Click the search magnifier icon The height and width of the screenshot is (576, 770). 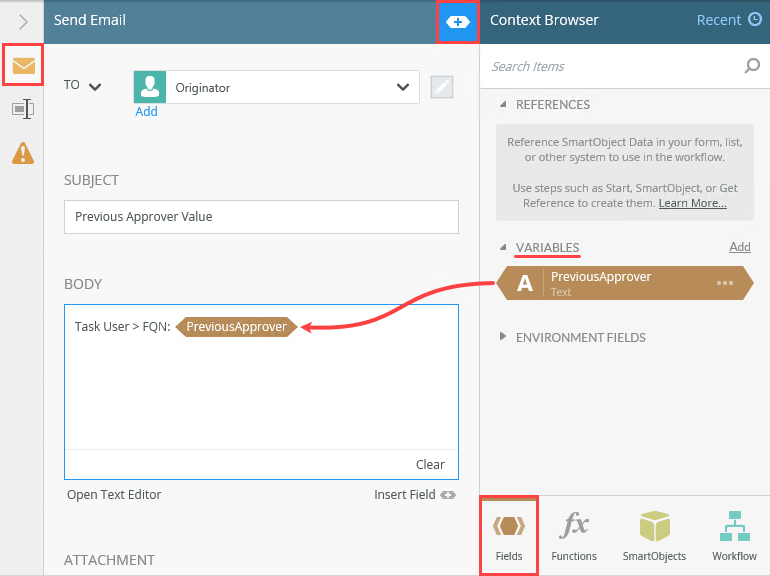(x=752, y=66)
